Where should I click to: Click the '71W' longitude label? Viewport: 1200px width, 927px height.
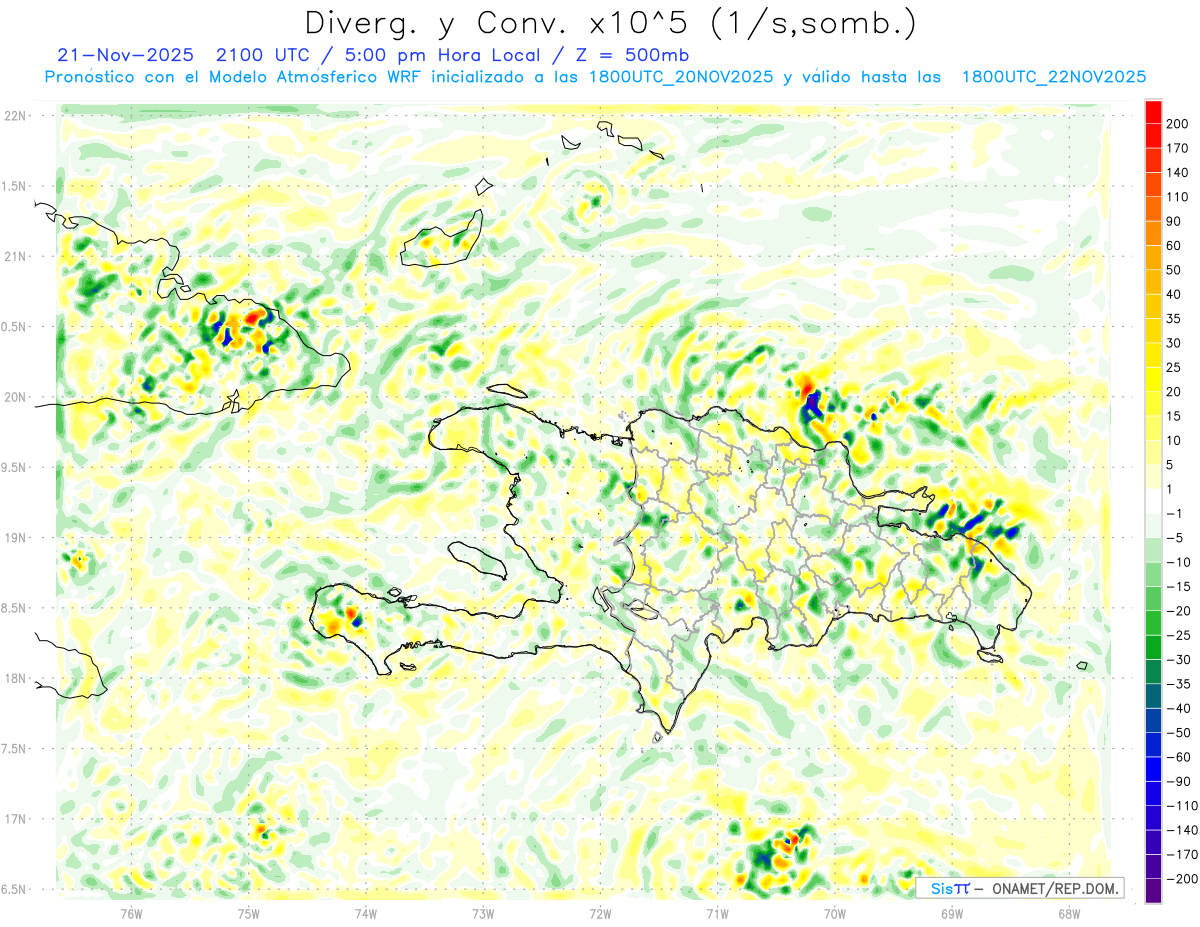717,913
